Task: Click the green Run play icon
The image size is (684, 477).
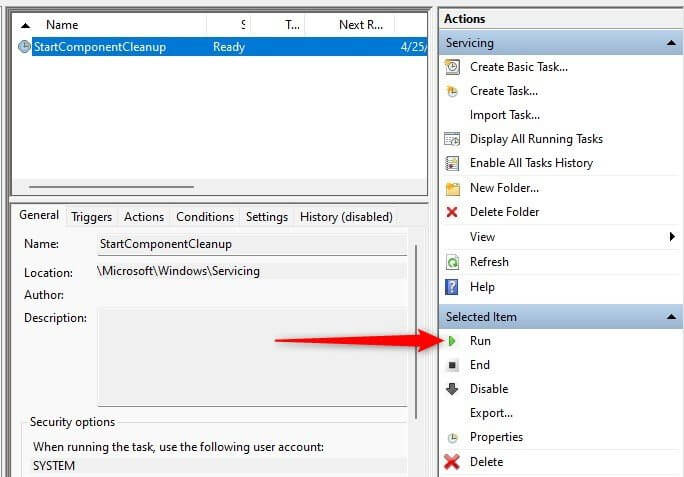Action: (x=452, y=341)
